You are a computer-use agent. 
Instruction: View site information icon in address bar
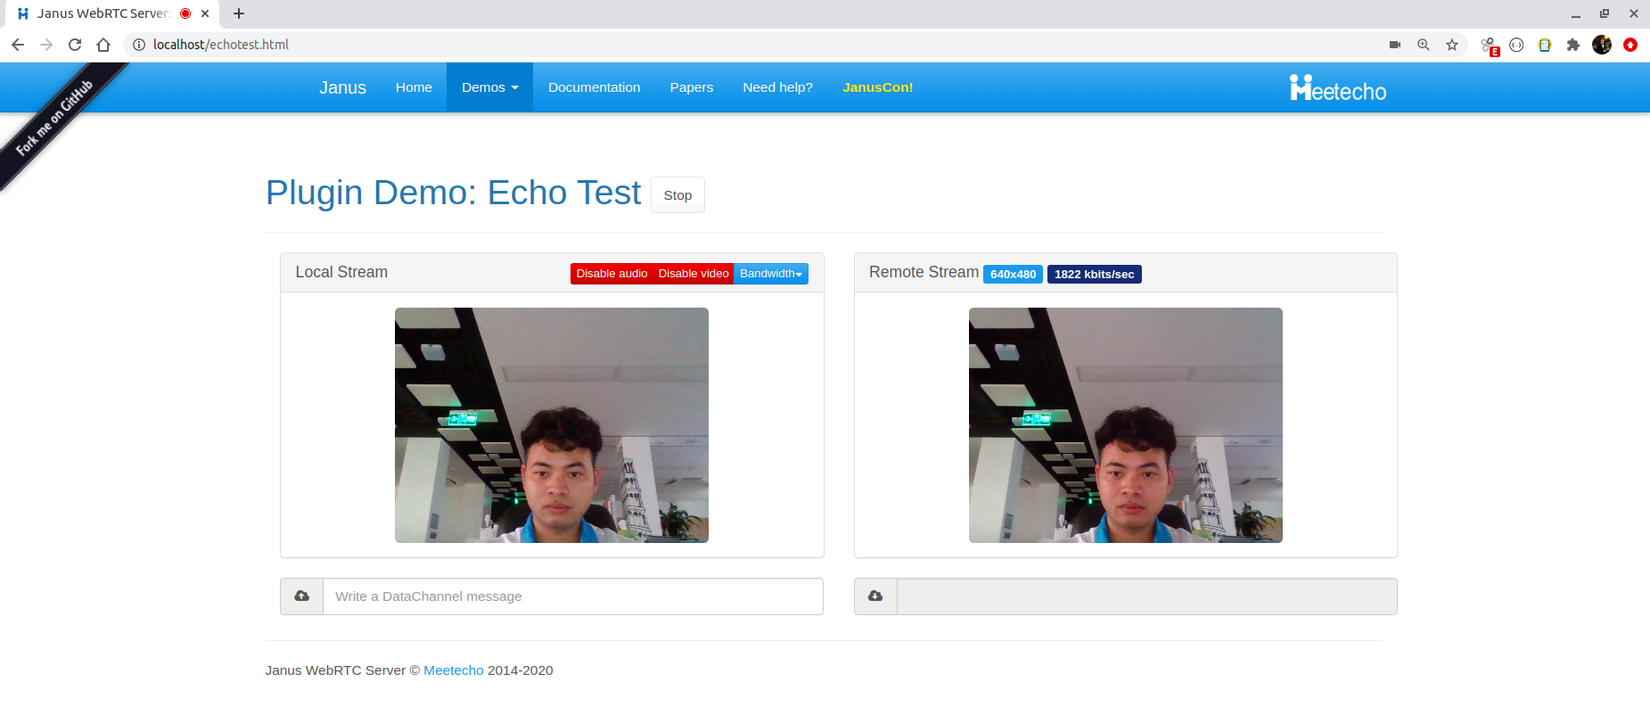click(x=139, y=45)
